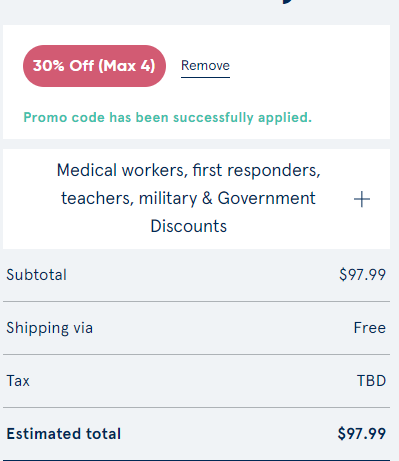The height and width of the screenshot is (461, 399).
Task: Expand discounts section with plus icon
Action: tap(362, 199)
